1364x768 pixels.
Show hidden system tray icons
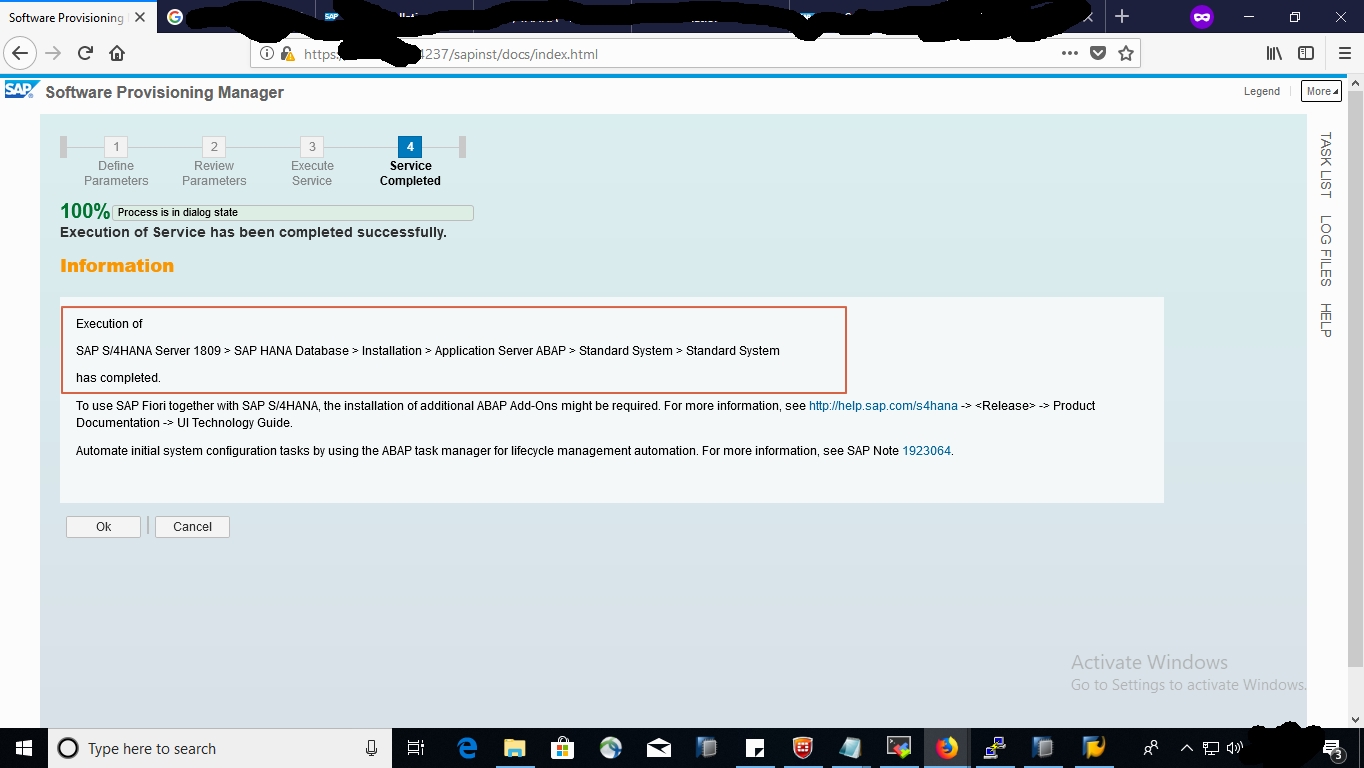[x=1186, y=748]
